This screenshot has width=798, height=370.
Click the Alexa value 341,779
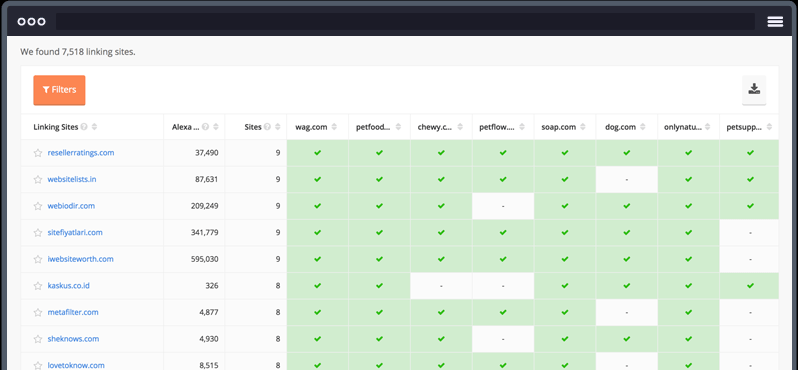tap(205, 232)
